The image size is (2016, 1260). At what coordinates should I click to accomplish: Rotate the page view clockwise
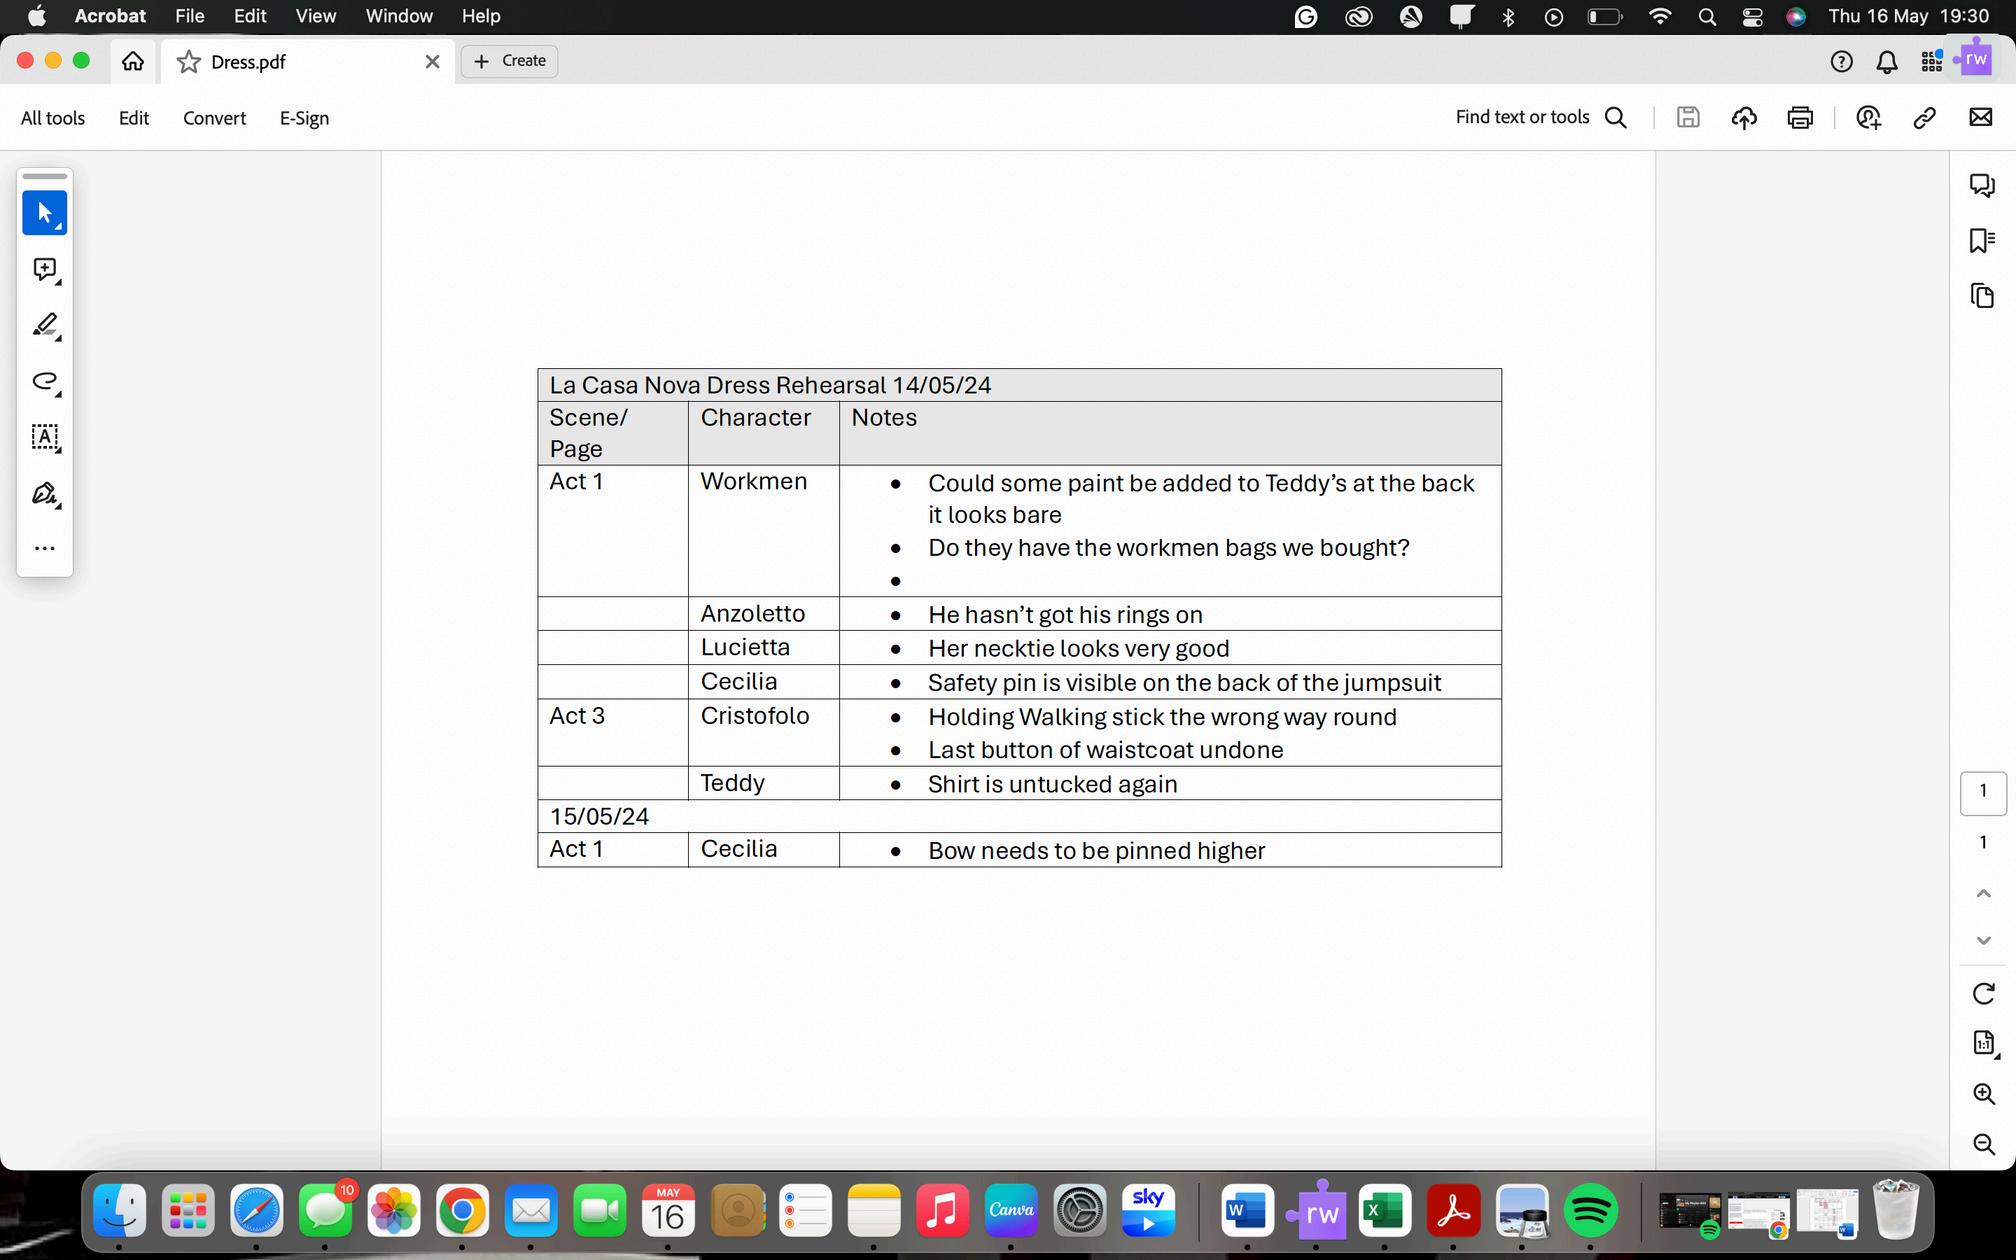[x=1984, y=993]
